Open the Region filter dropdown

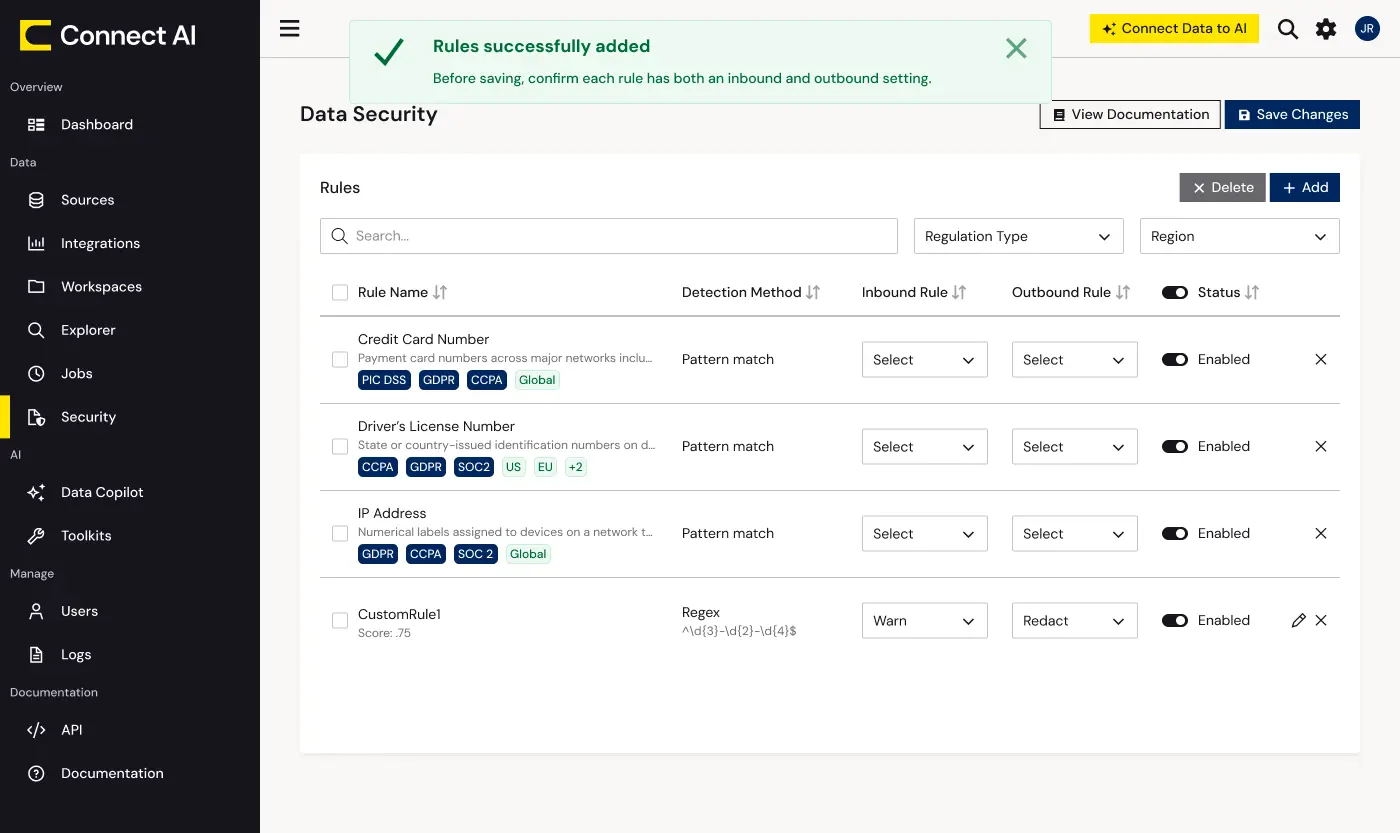pyautogui.click(x=1240, y=236)
